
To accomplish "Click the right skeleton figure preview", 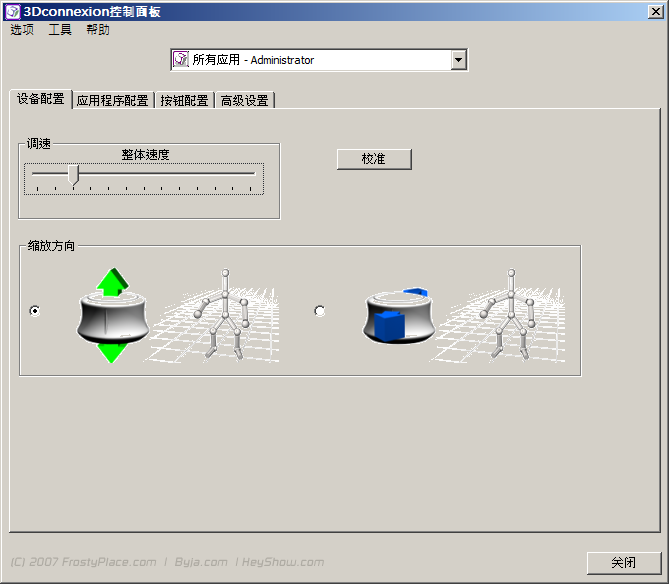I will [x=511, y=312].
